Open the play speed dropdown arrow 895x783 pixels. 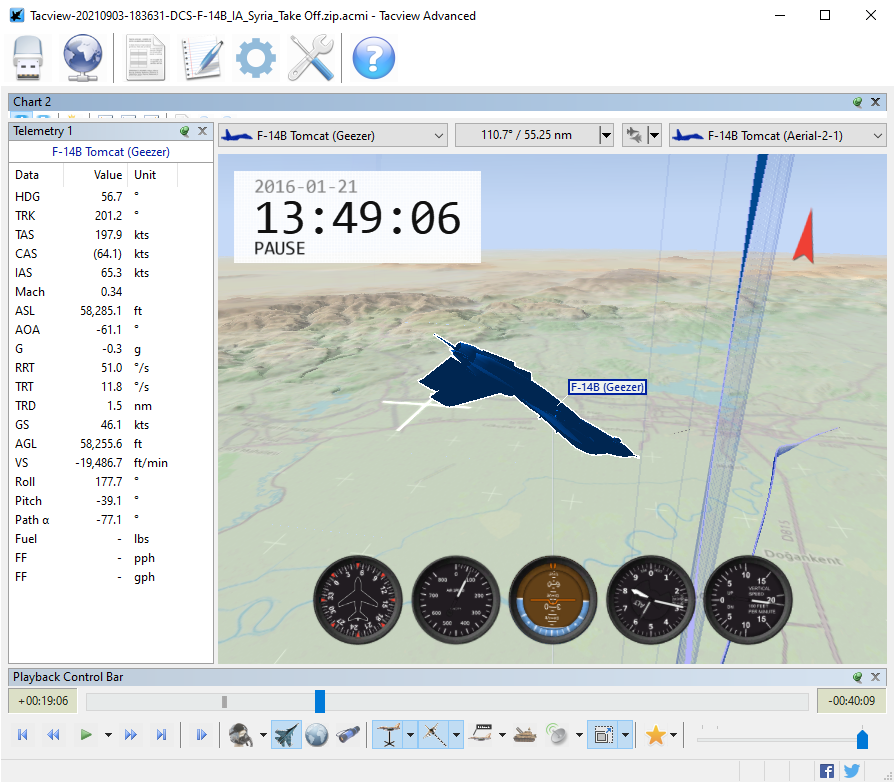pyautogui.click(x=108, y=735)
